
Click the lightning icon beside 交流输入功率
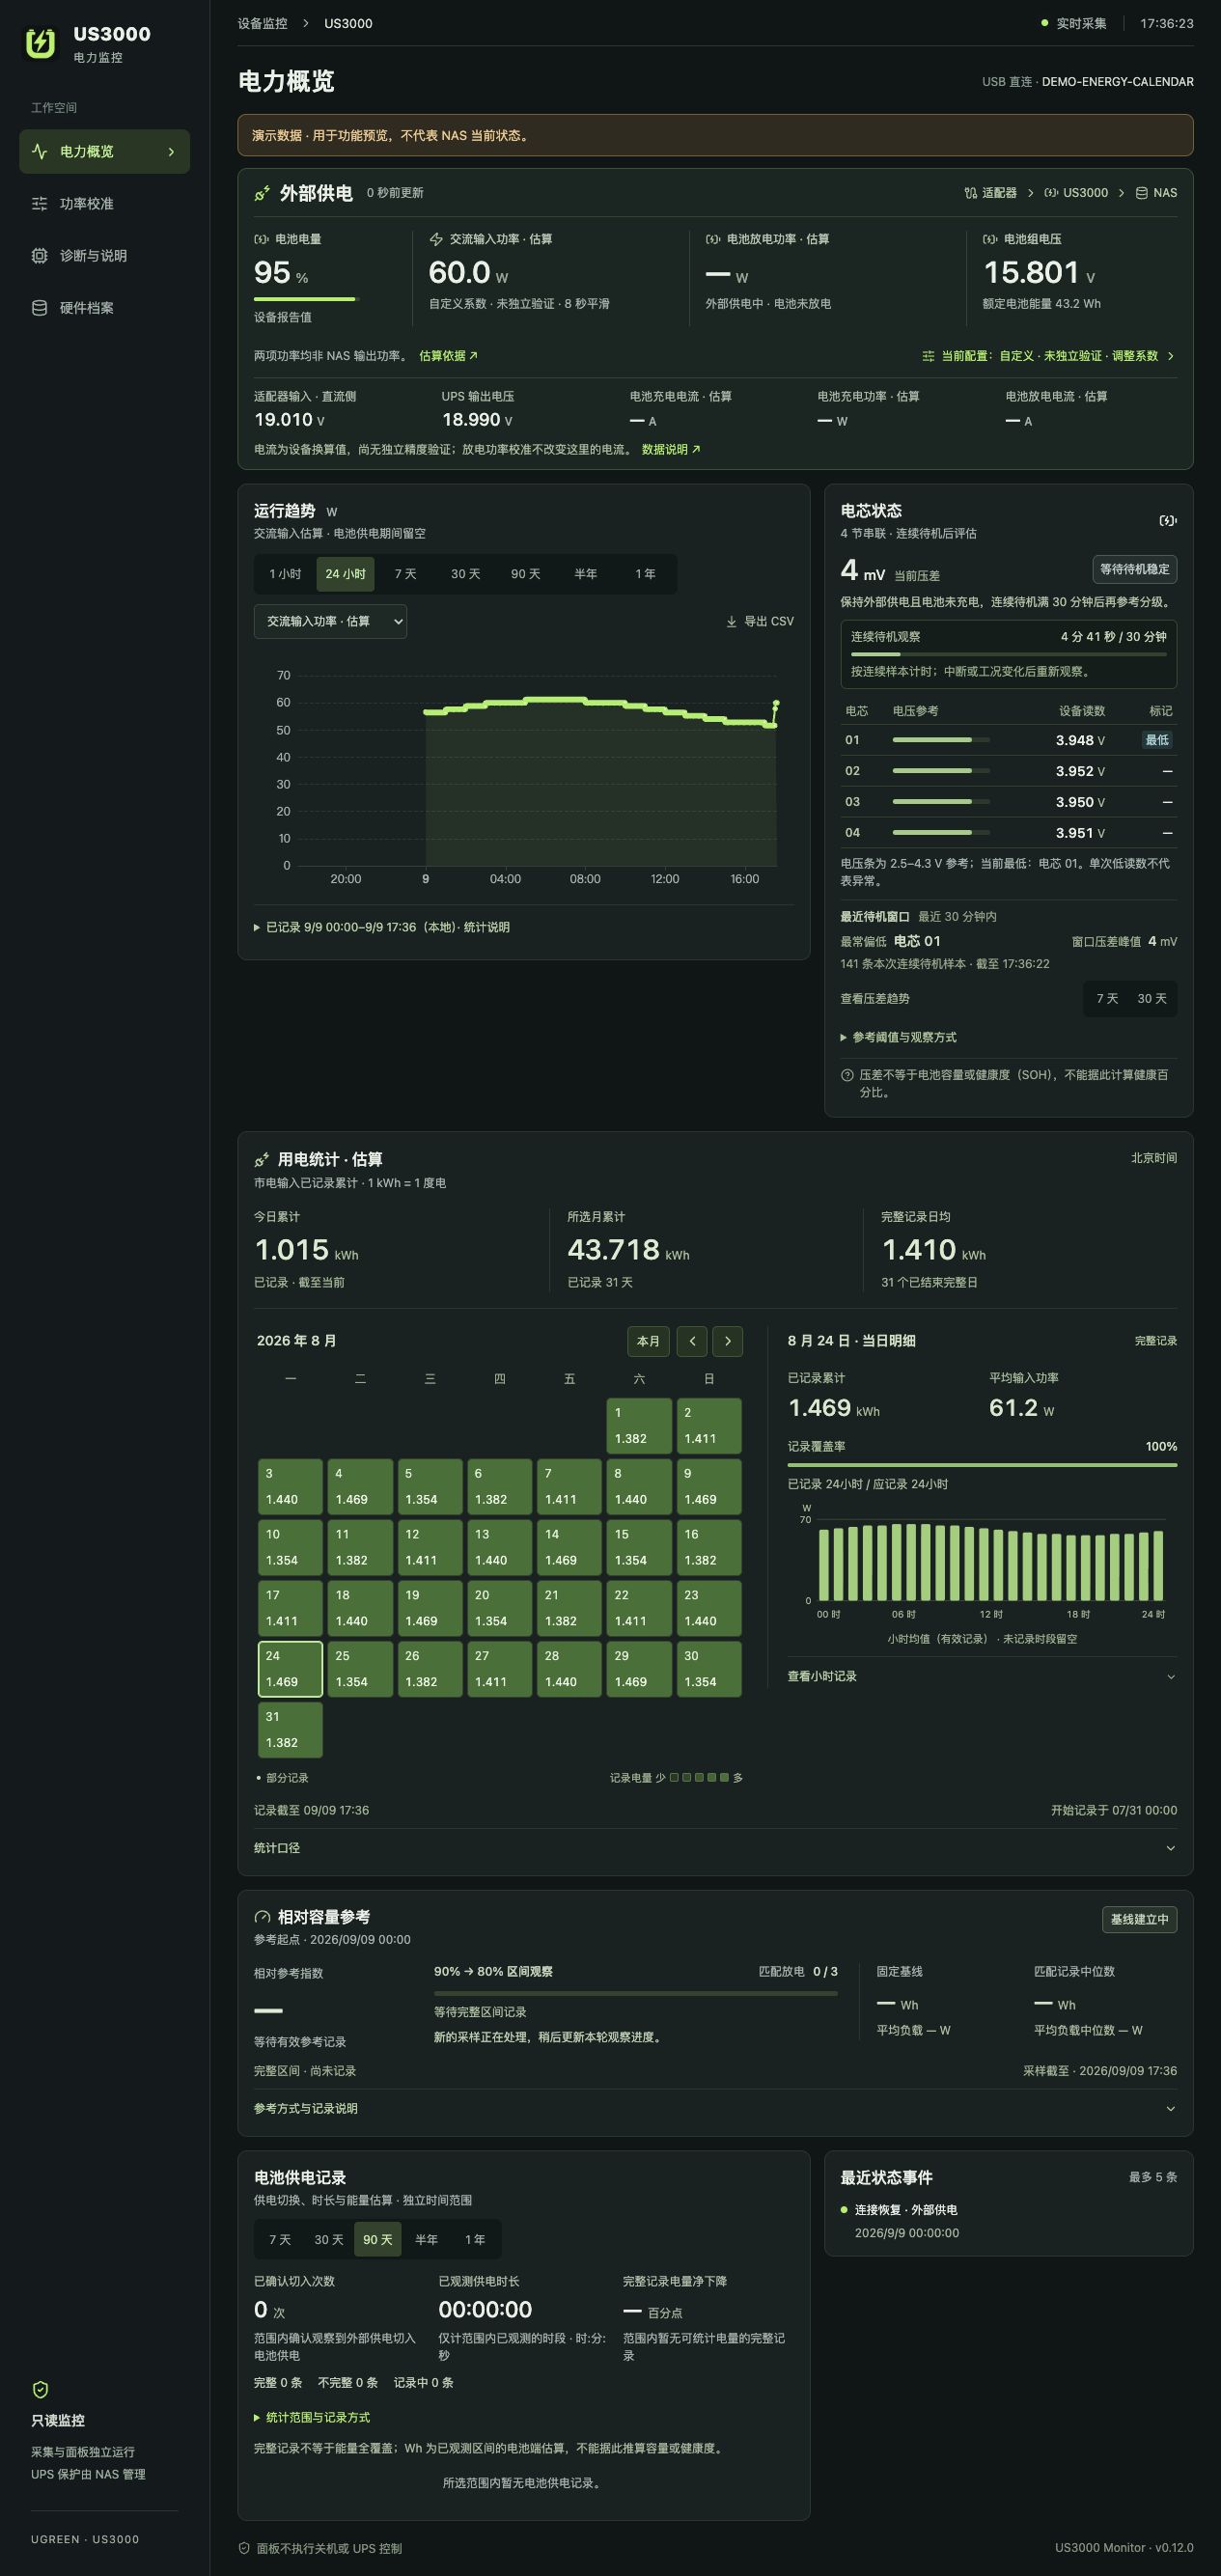point(436,239)
